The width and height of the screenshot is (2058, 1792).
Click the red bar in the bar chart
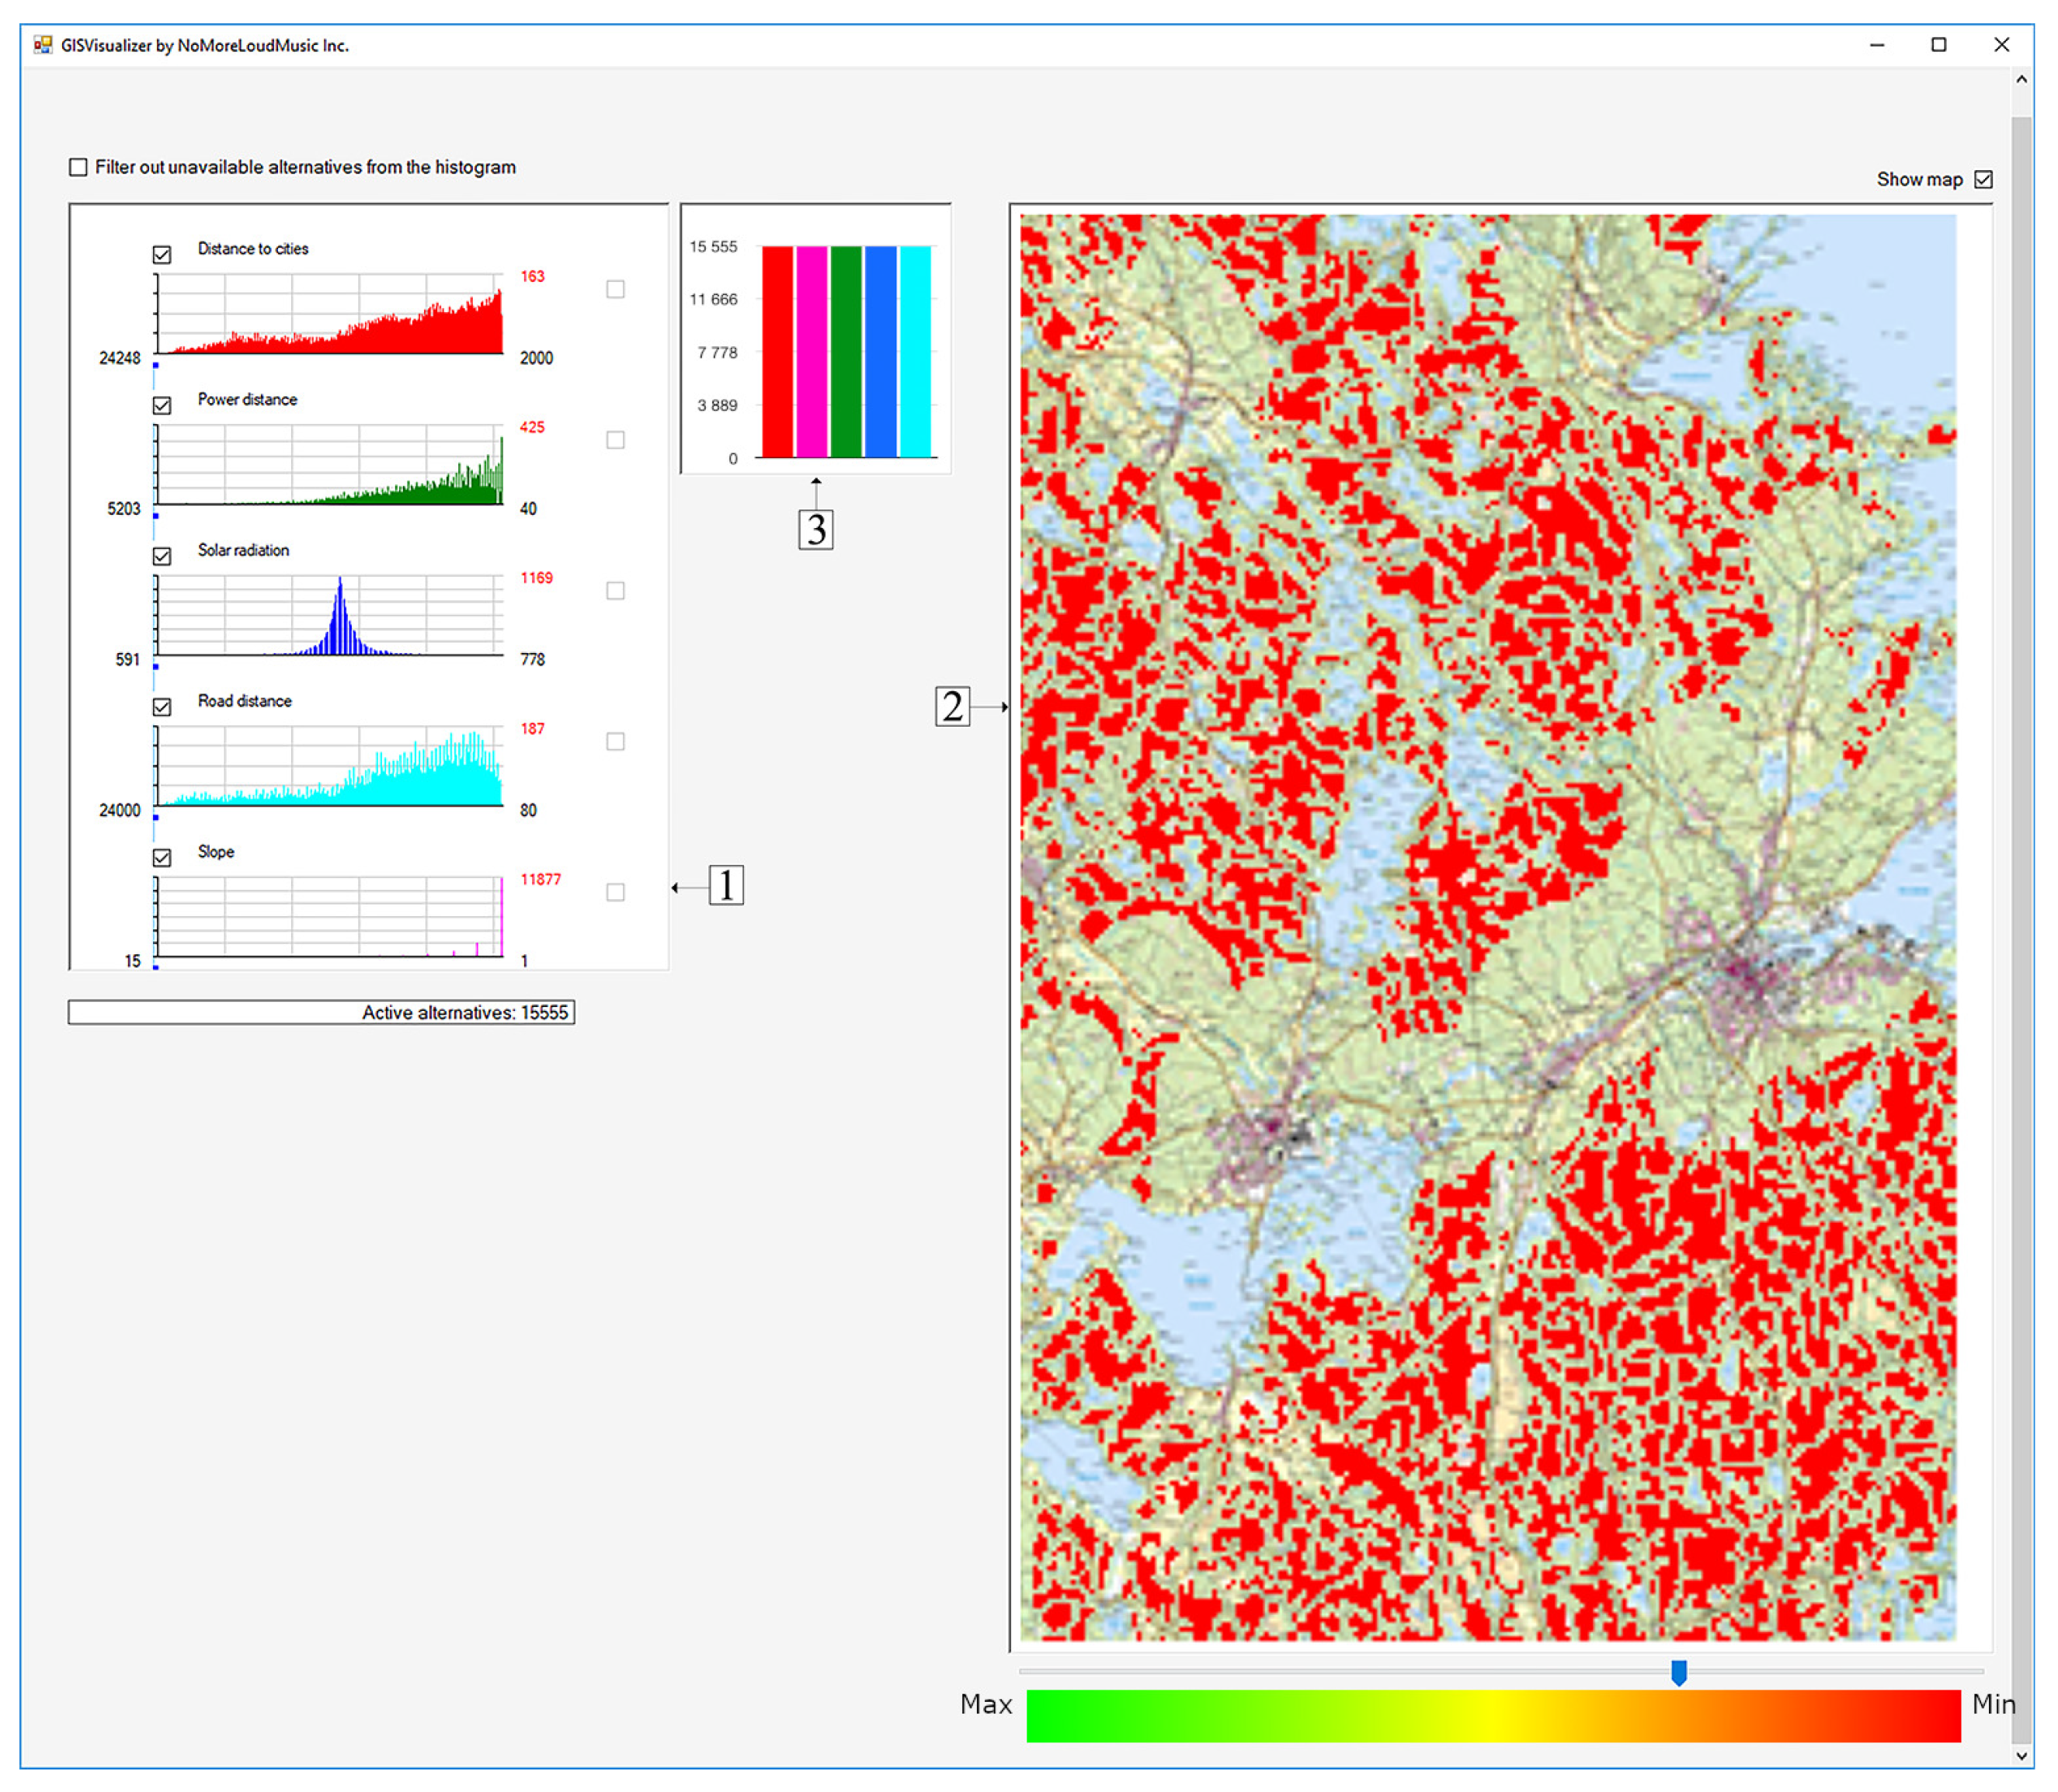pyautogui.click(x=778, y=352)
